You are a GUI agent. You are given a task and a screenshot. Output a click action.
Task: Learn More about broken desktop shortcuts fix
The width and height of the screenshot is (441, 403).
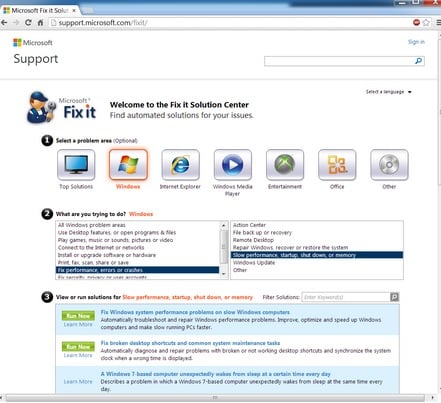click(x=78, y=355)
